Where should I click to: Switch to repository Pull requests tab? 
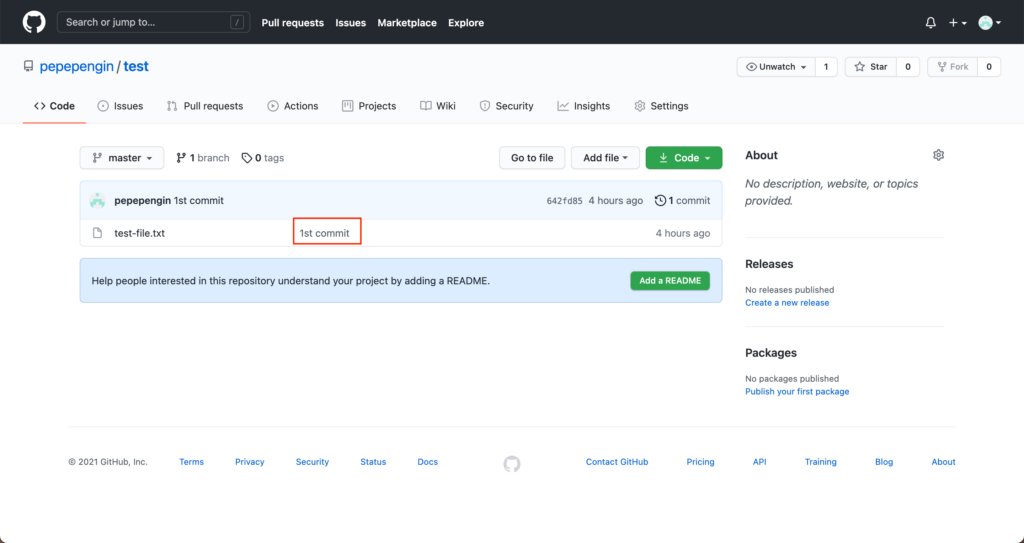205,106
